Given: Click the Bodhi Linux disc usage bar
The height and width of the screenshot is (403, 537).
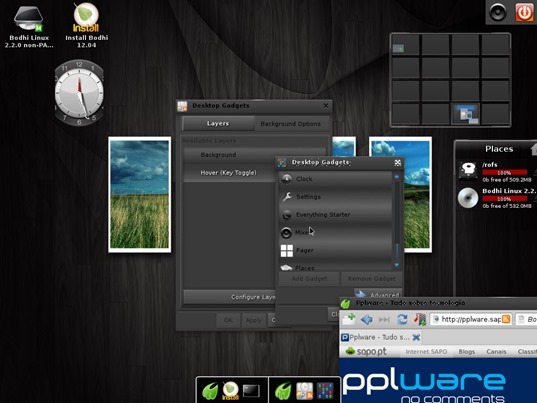Looking at the screenshot, I should click(x=504, y=199).
